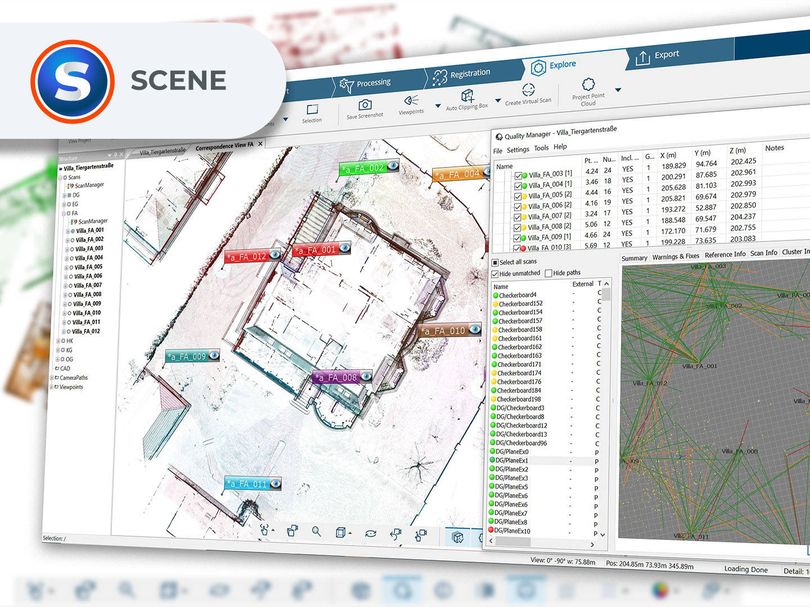The width and height of the screenshot is (810, 607).
Task: Click the navigation mode icon in 3D view toolbar
Action: click(x=265, y=530)
